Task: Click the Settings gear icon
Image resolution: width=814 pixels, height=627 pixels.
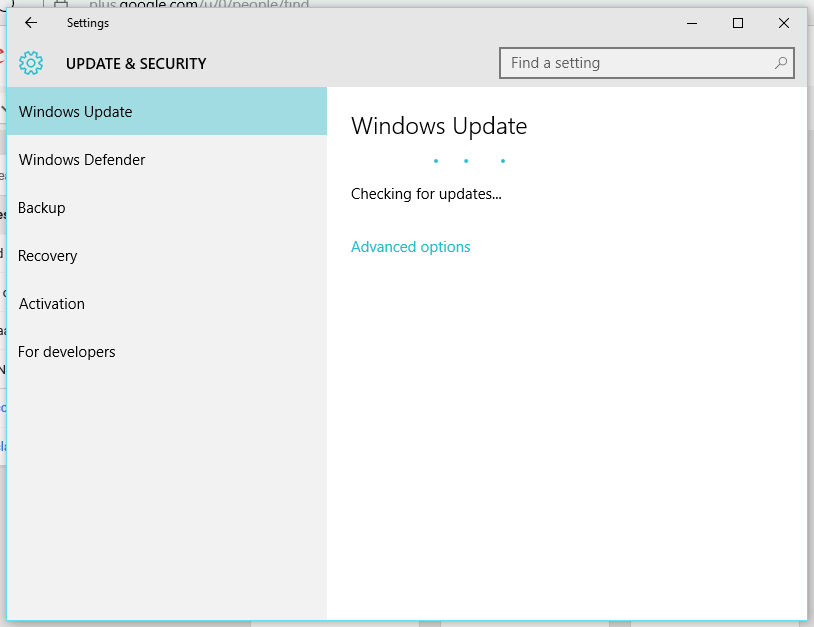Action: point(31,62)
